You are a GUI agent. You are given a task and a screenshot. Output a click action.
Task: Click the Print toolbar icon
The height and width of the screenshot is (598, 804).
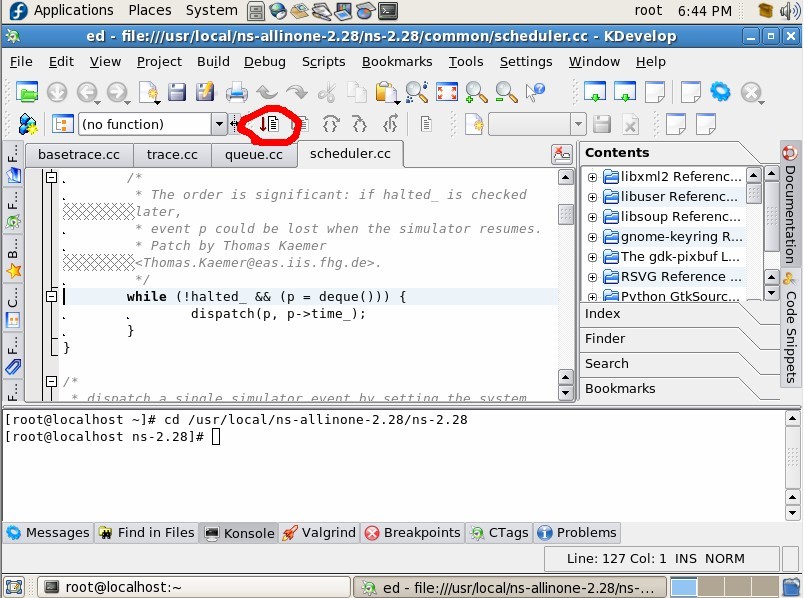point(236,92)
